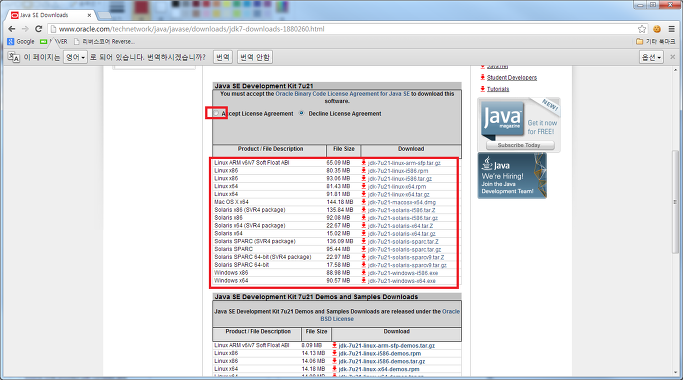Click the scrollbar down arrow
Screen dimensions: 683x380
click(x=676, y=373)
